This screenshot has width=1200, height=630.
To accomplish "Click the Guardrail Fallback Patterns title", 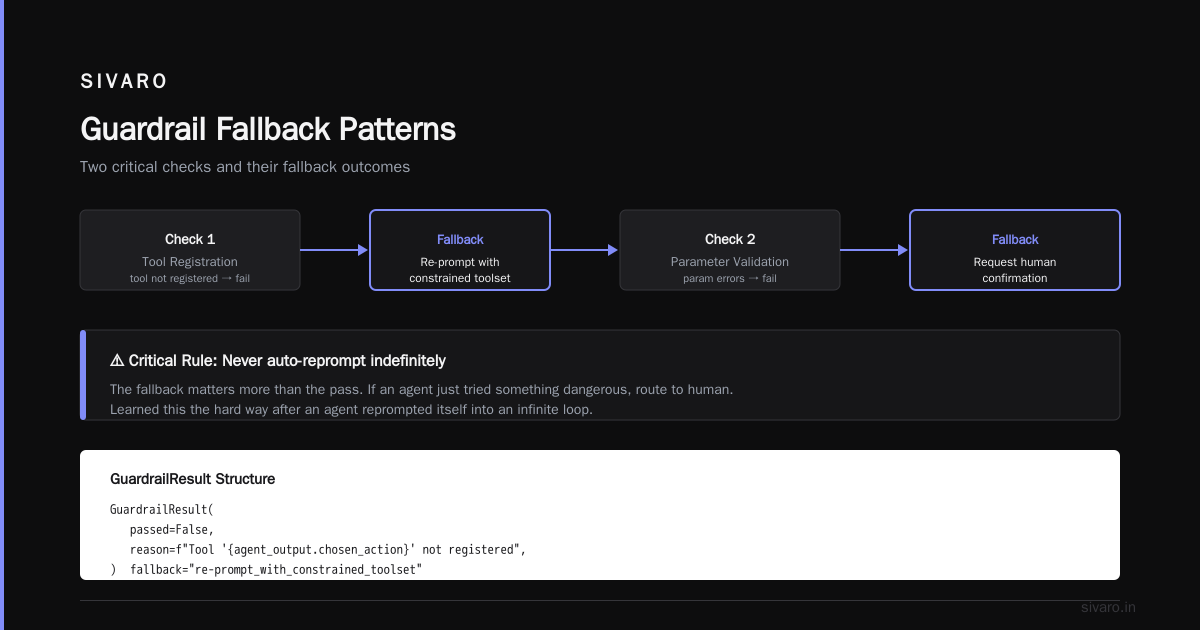I will click(268, 129).
